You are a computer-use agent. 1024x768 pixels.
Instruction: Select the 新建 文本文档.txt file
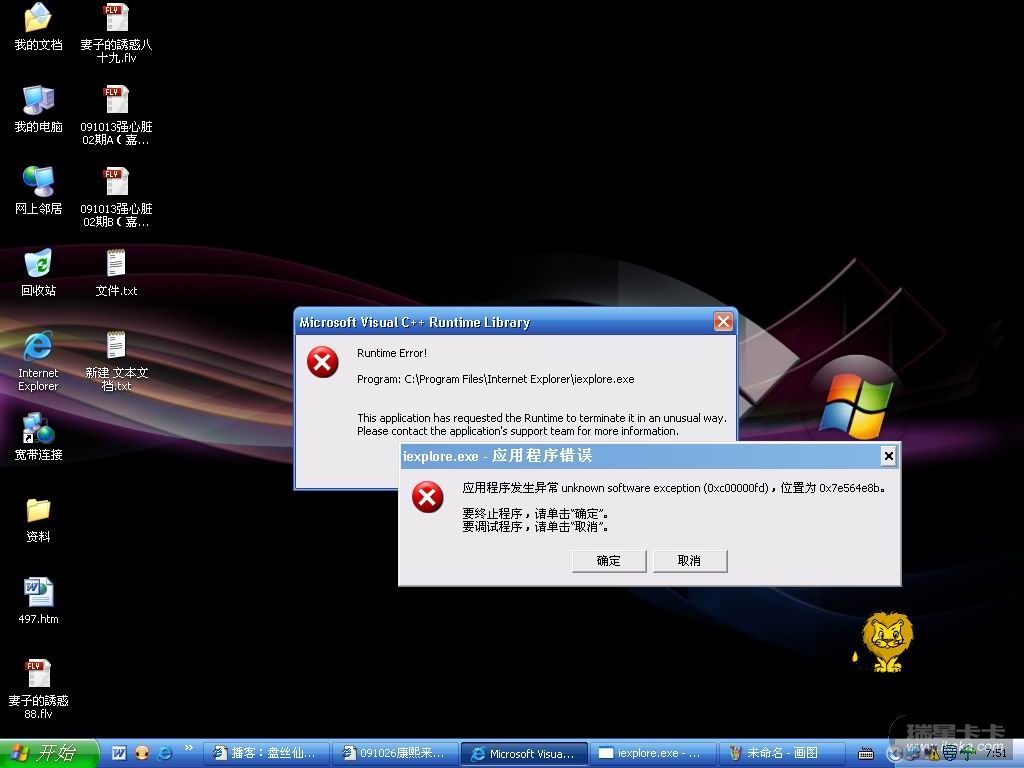point(116,361)
